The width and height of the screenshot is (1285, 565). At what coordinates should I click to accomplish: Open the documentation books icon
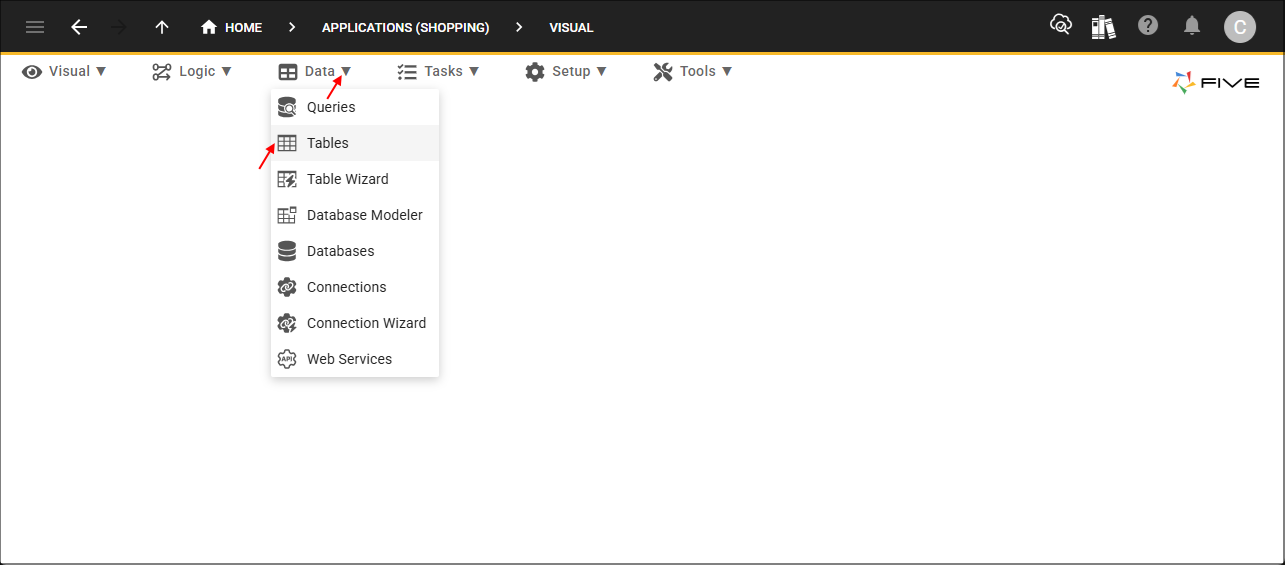(1103, 27)
